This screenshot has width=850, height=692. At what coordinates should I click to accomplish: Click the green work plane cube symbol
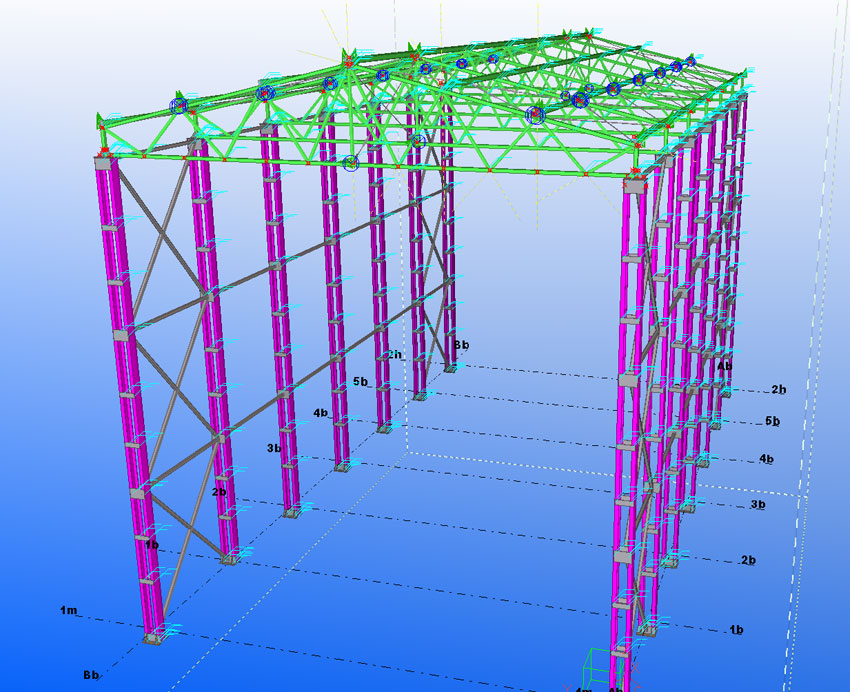click(x=599, y=666)
